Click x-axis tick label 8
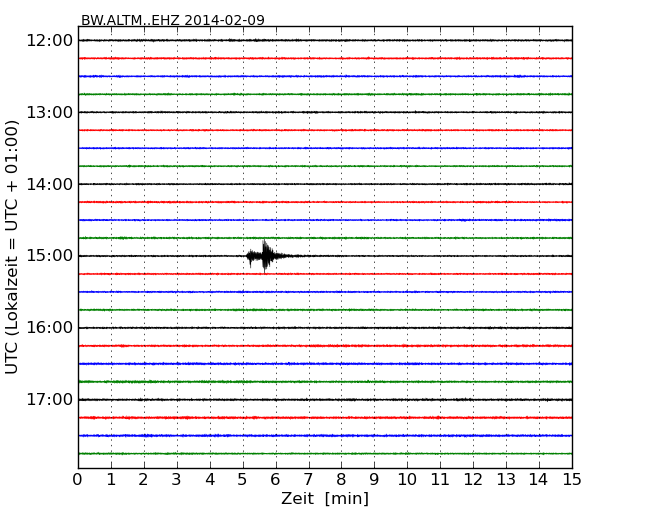 (x=341, y=479)
